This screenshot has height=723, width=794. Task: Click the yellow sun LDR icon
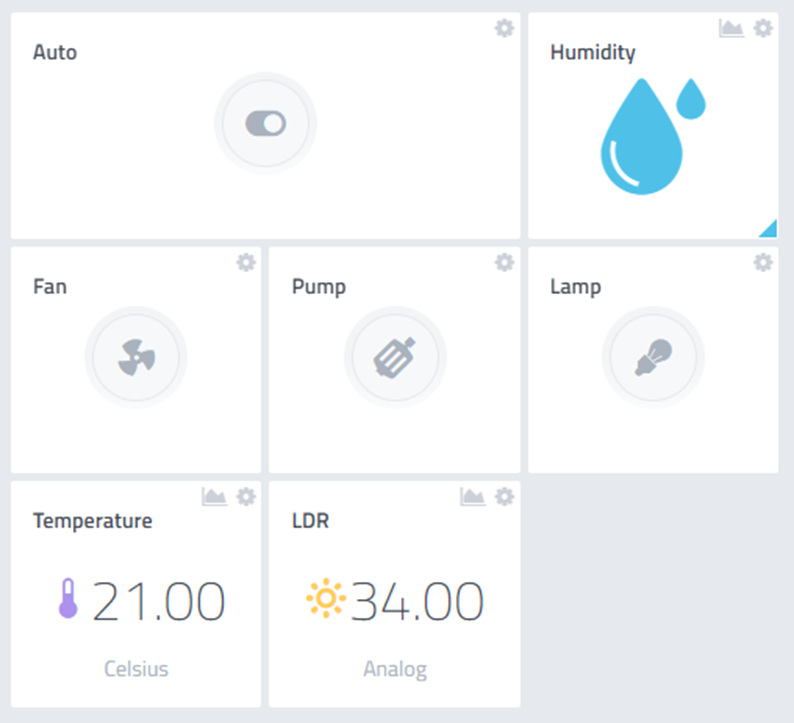tap(326, 598)
